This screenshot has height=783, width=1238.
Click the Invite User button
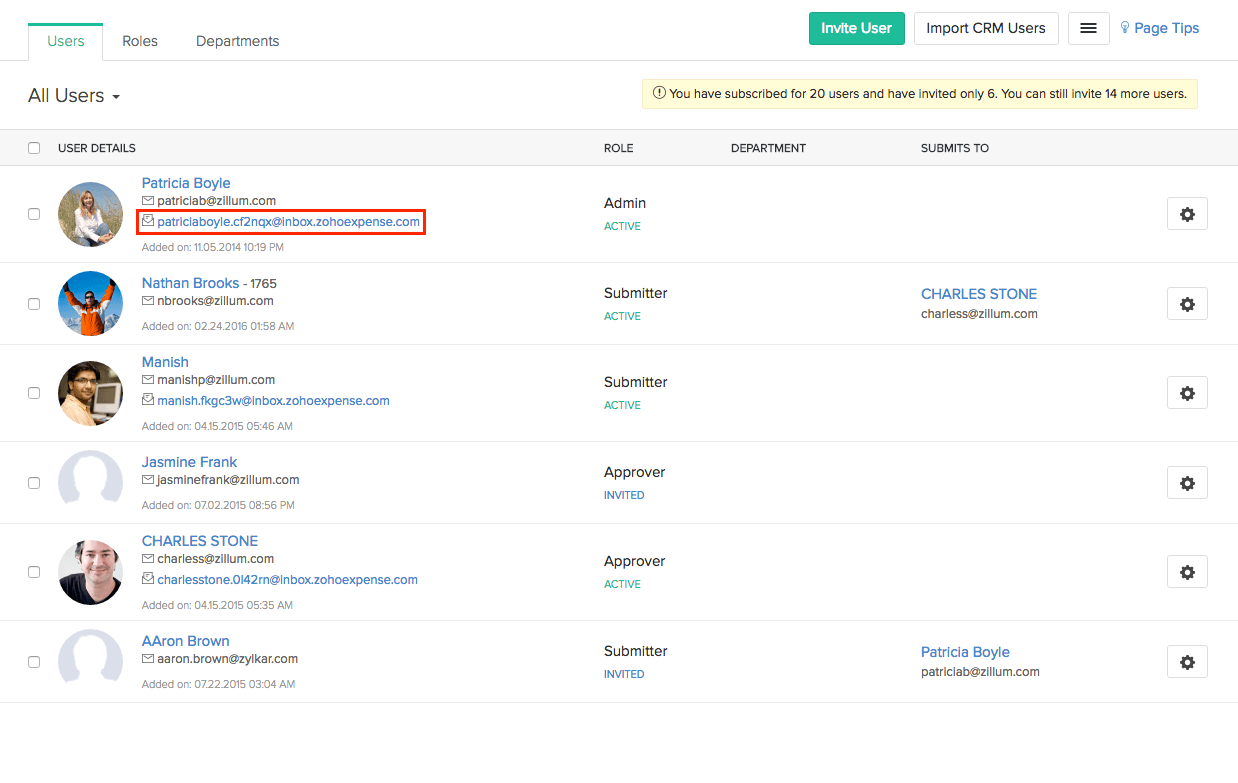(856, 28)
